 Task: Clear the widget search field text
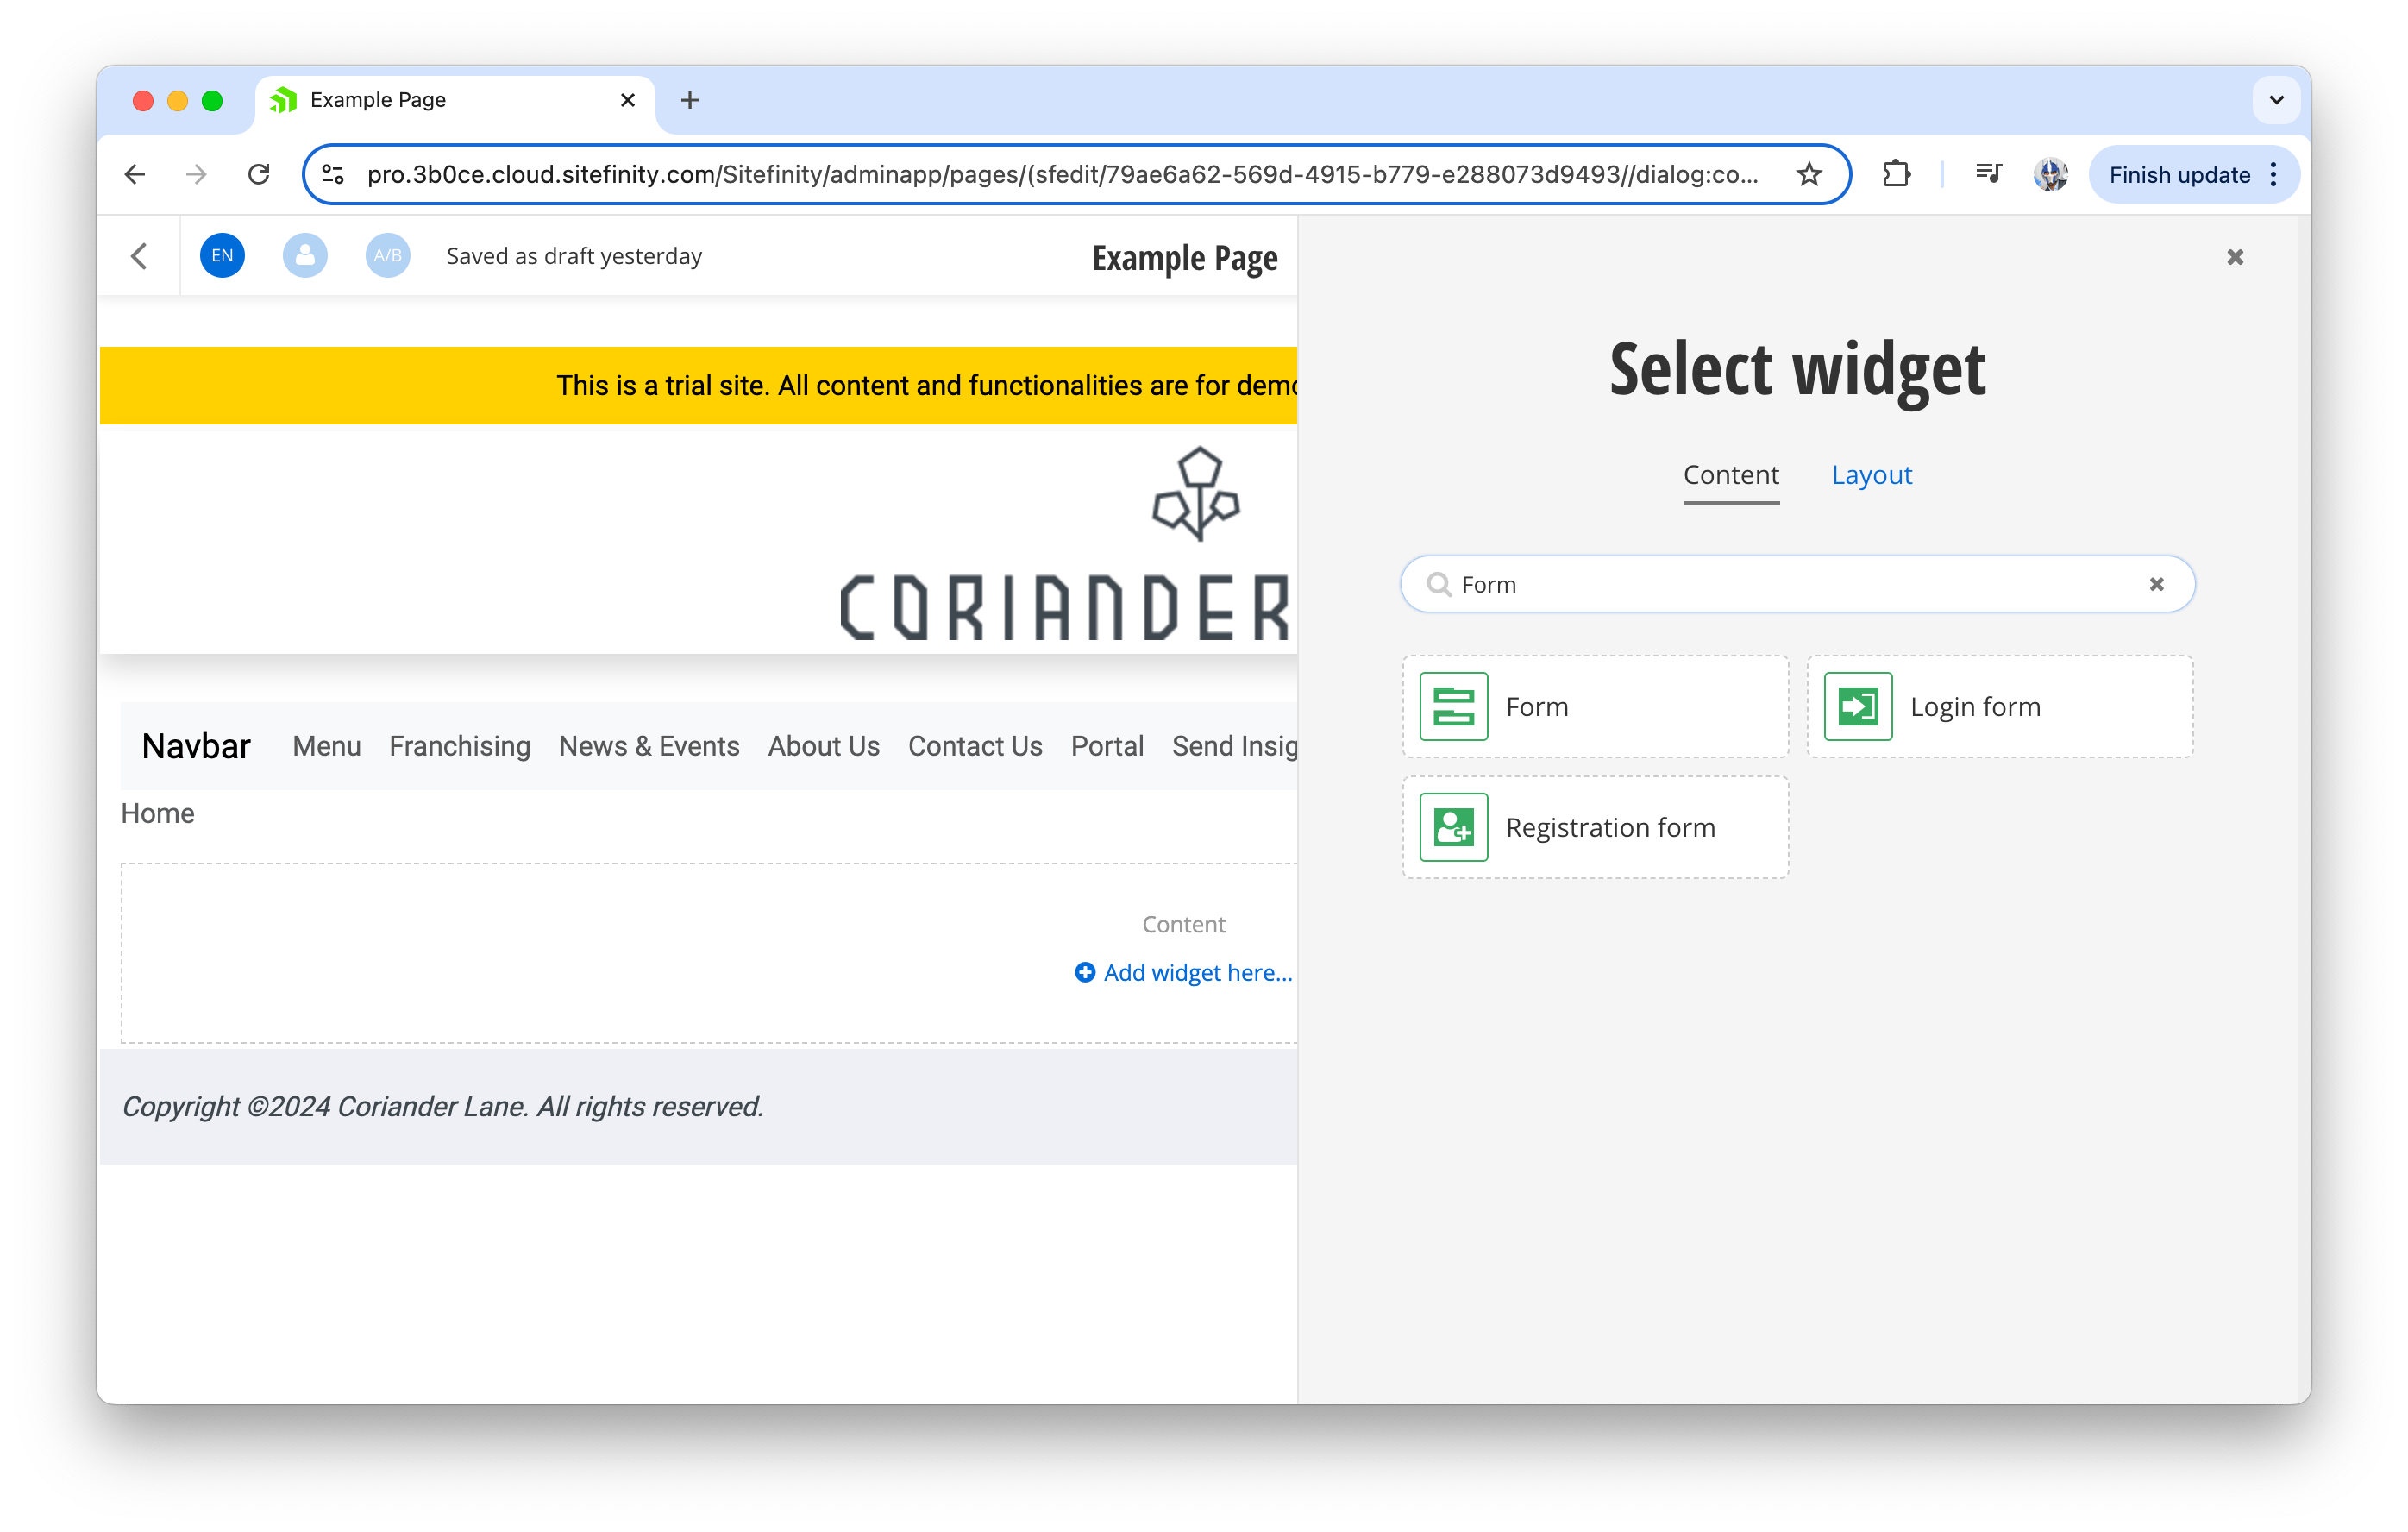(2156, 584)
